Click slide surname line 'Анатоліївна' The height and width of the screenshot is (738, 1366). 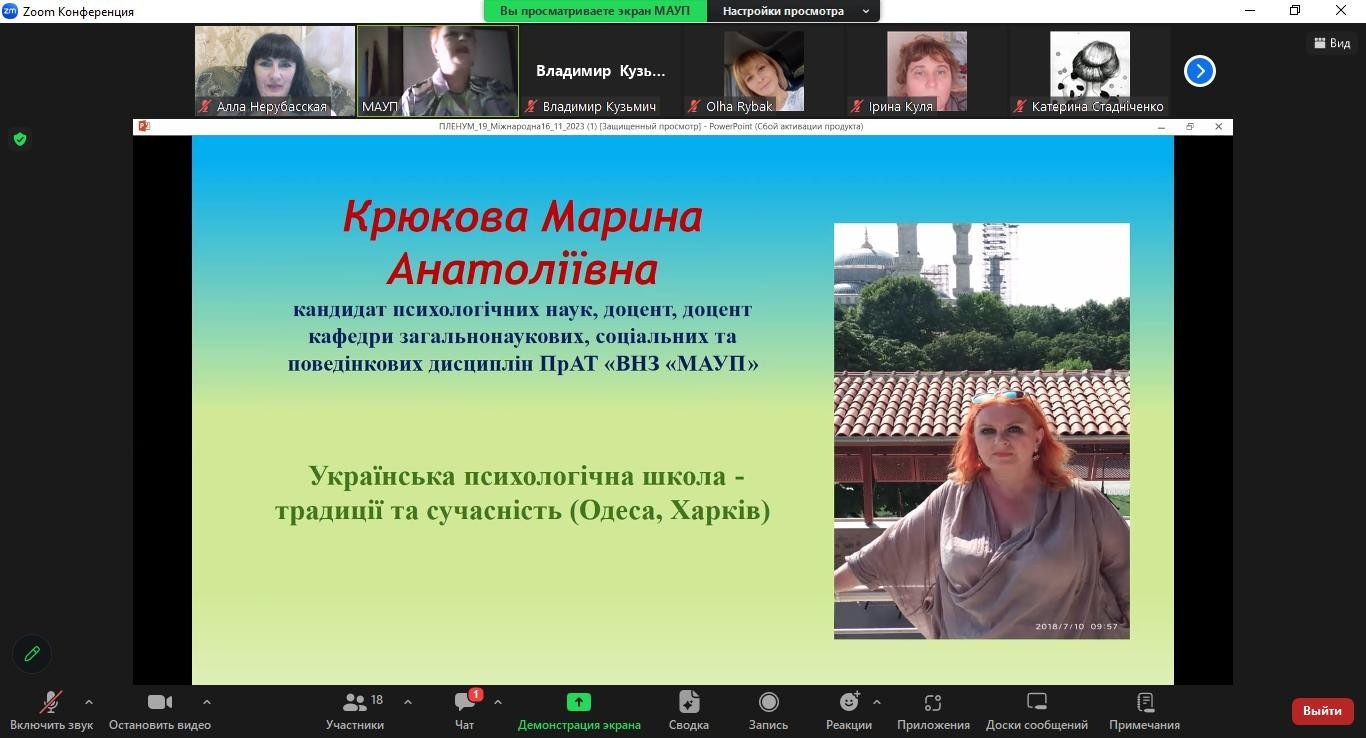[x=523, y=269]
